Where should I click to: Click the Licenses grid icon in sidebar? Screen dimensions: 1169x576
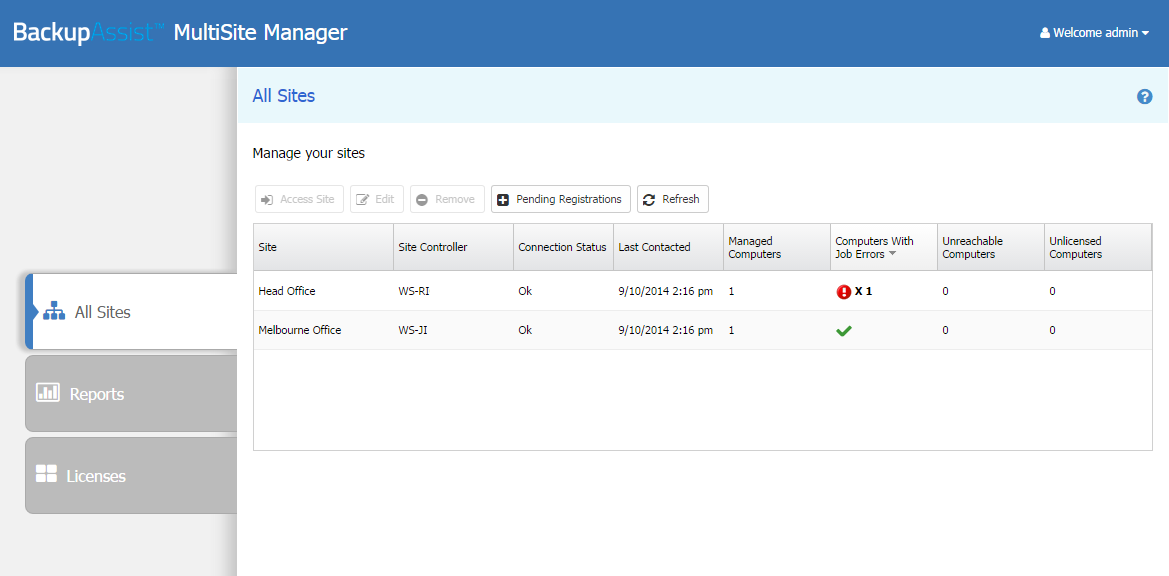coord(46,474)
